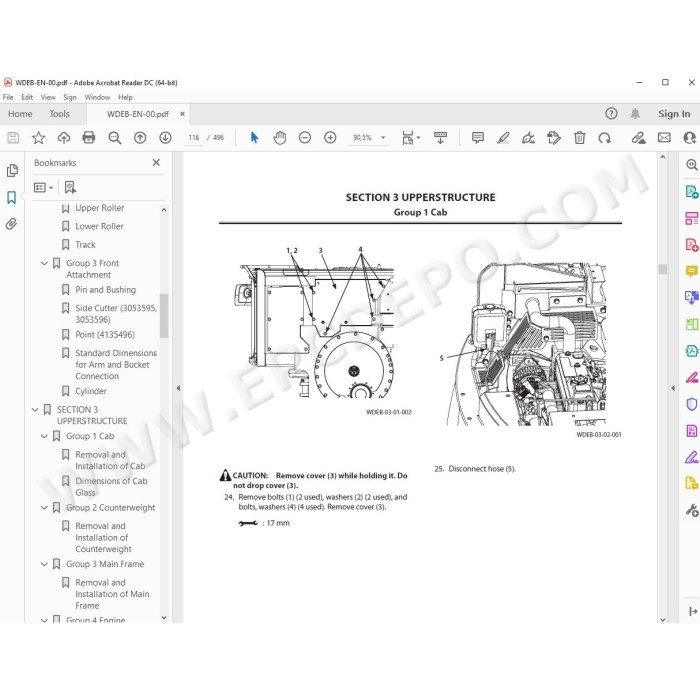Switch to the Tools tab

point(59,114)
